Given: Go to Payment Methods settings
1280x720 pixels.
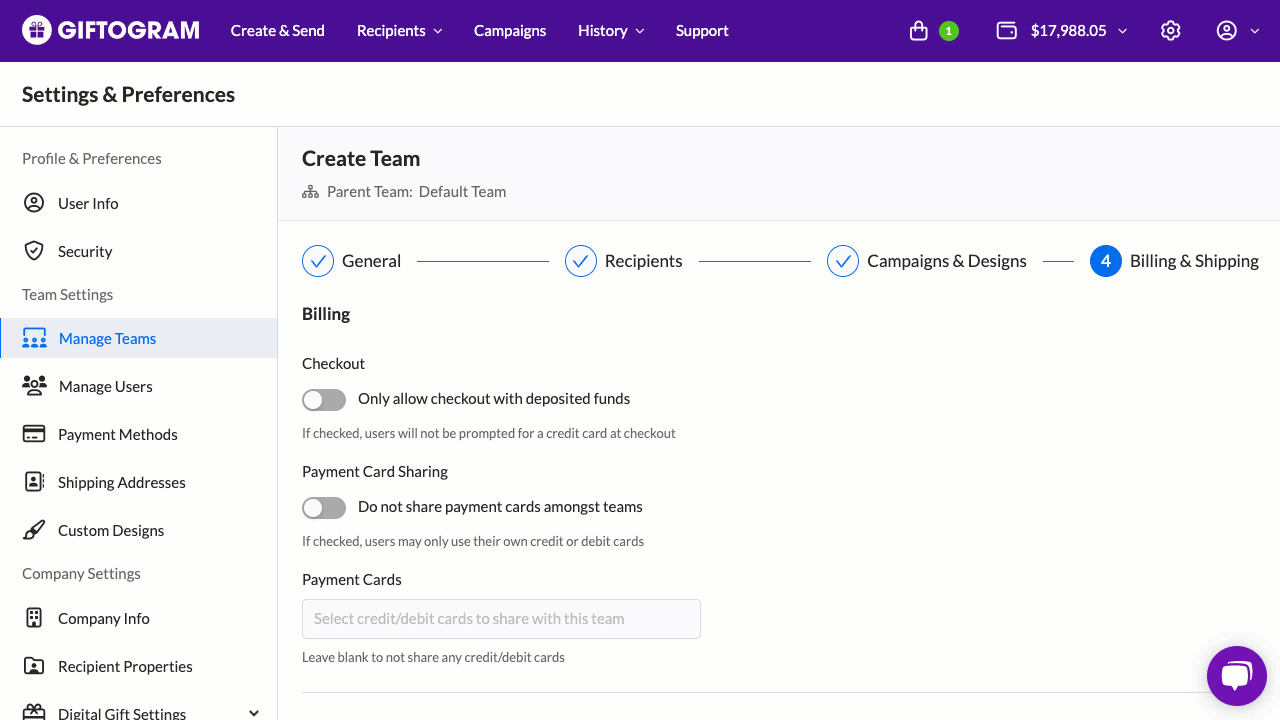Looking at the screenshot, I should click(117, 434).
